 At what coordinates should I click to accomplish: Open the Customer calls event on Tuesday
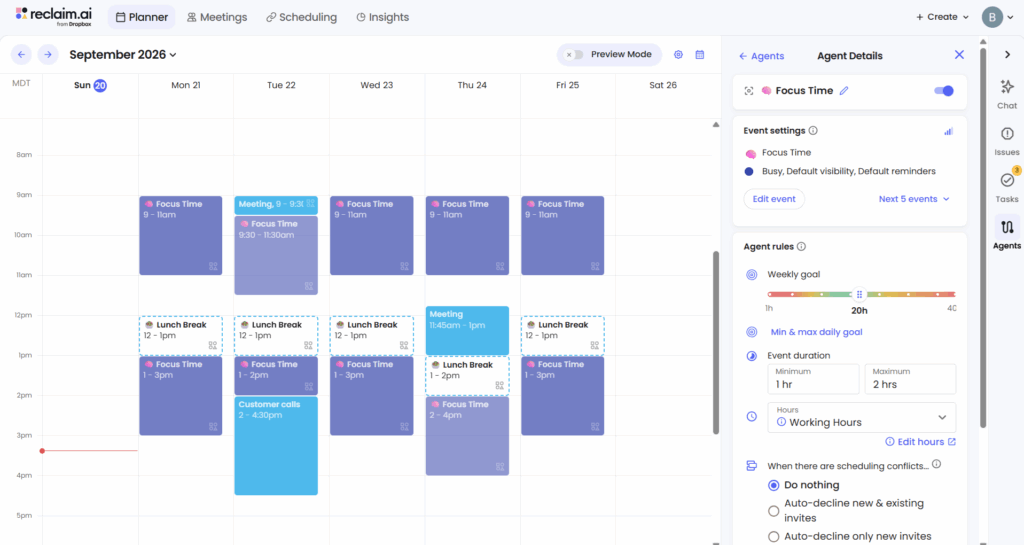coord(276,446)
